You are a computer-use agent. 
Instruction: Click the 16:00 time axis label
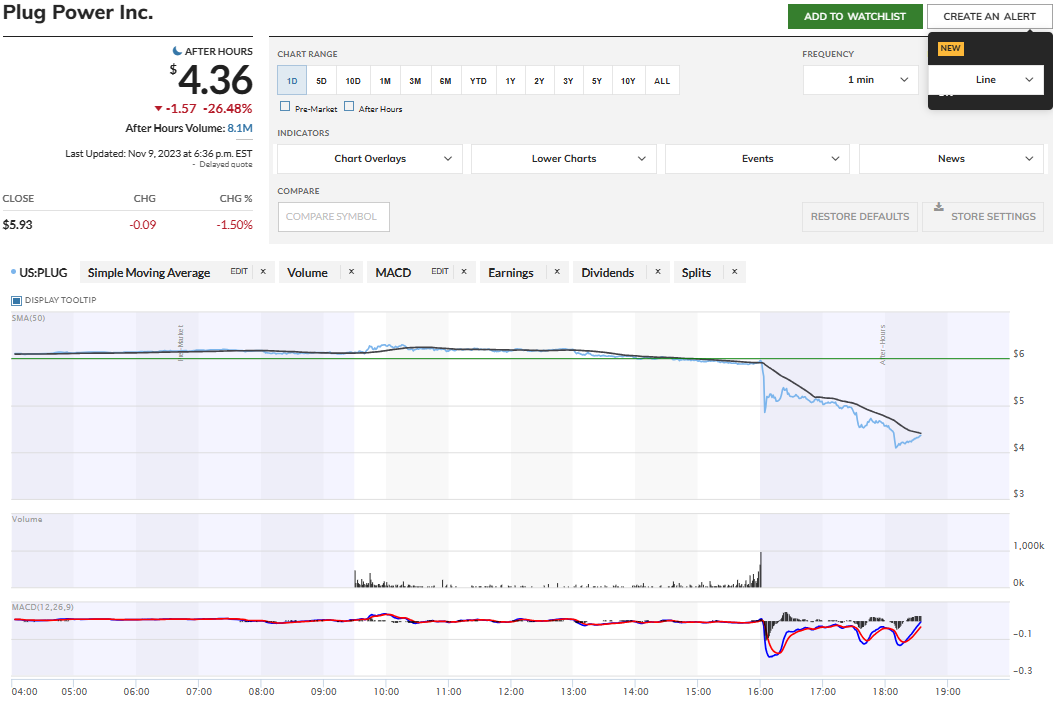[760, 691]
